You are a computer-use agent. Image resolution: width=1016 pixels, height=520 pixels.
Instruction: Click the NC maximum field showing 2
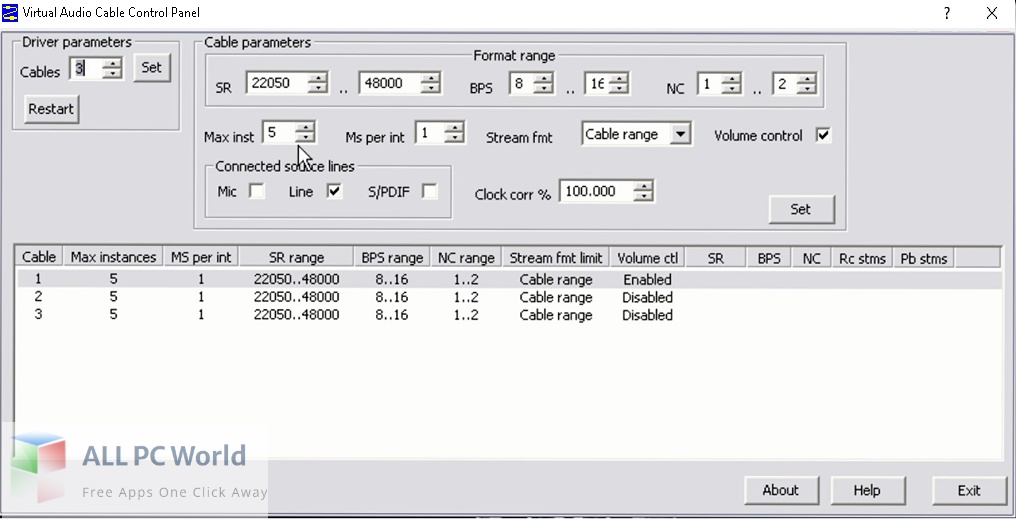point(785,83)
